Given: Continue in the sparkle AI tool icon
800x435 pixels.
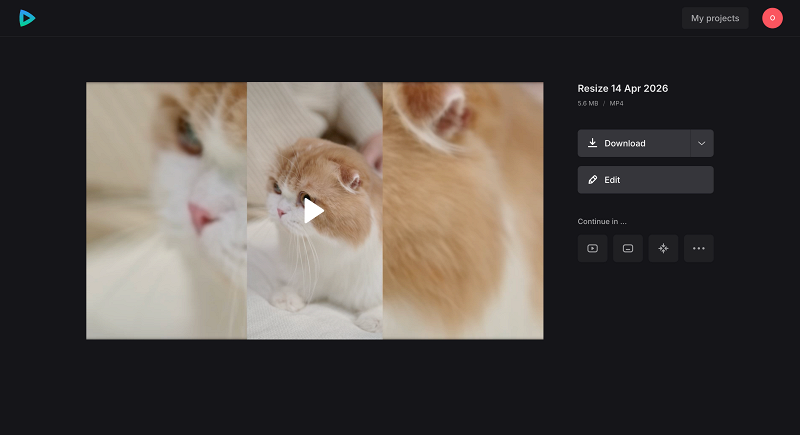Looking at the screenshot, I should tap(663, 248).
